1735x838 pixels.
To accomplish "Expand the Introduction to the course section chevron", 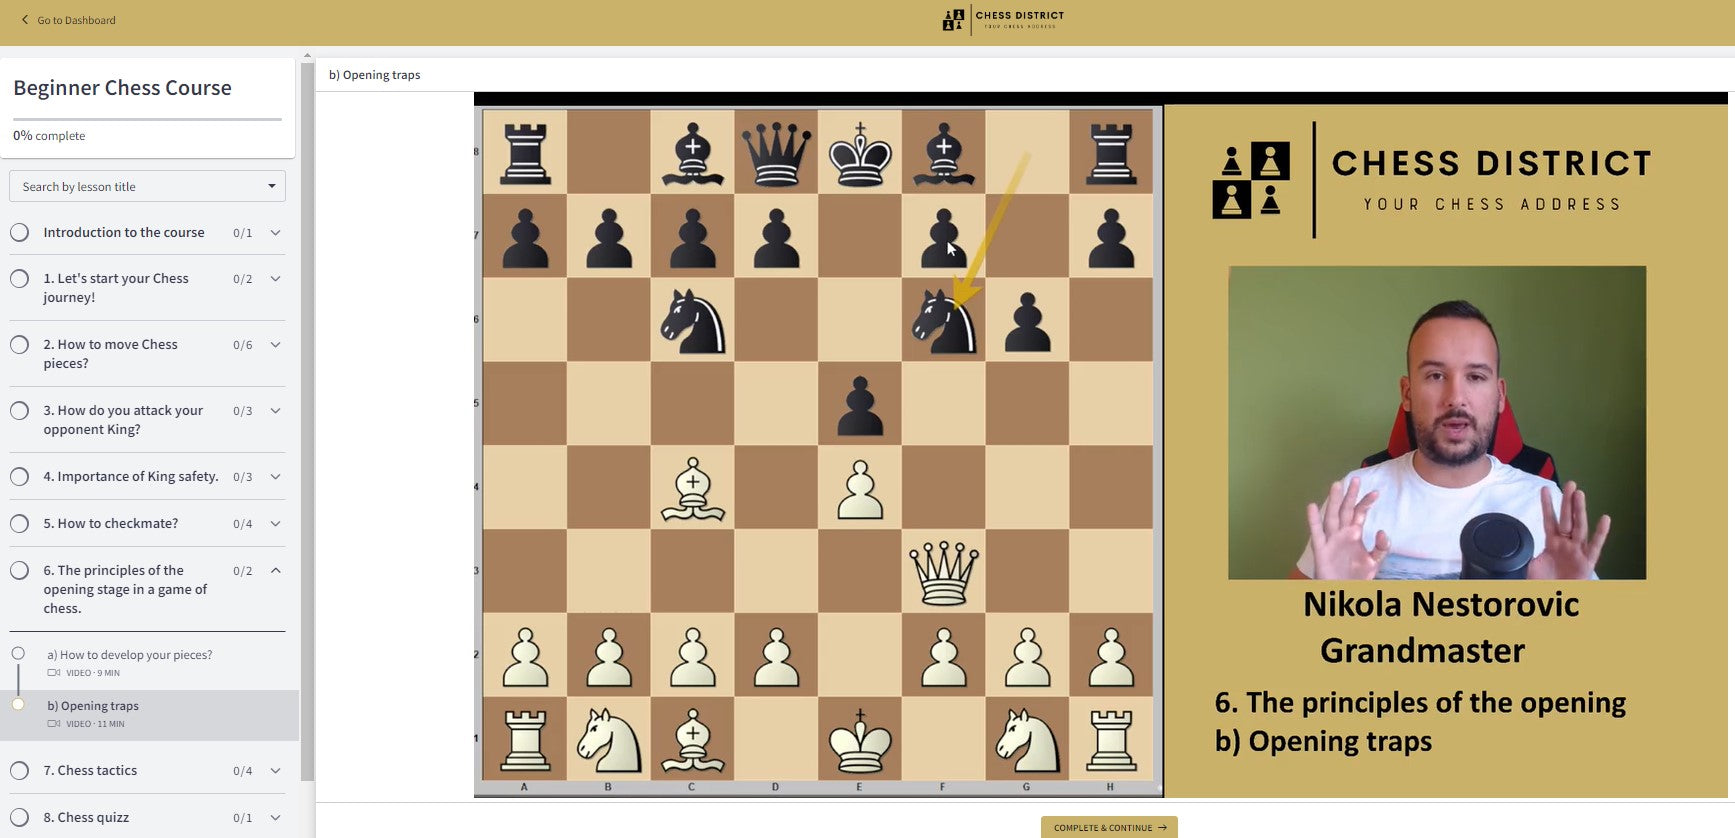I will coord(275,232).
